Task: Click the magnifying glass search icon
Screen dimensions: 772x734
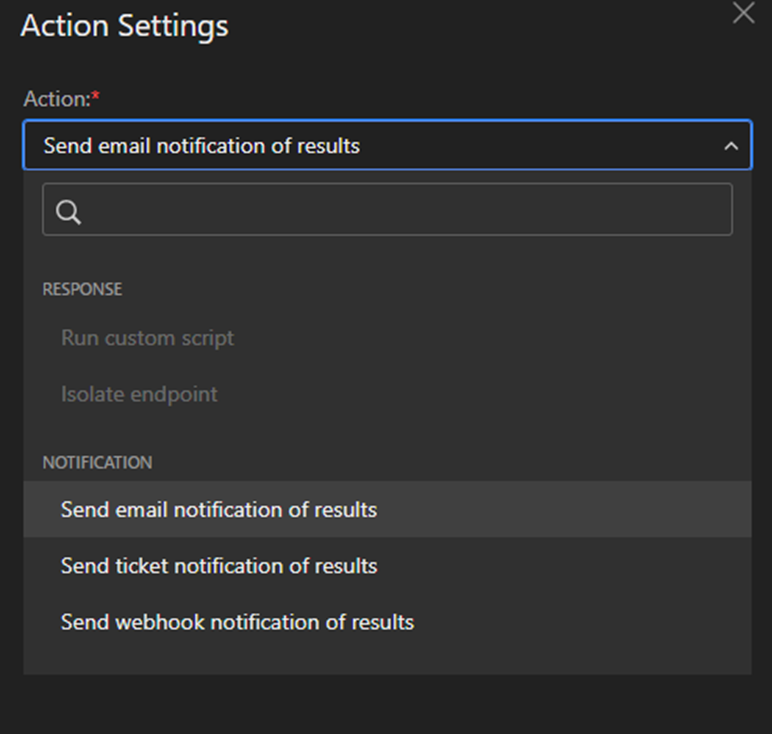Action: 69,211
